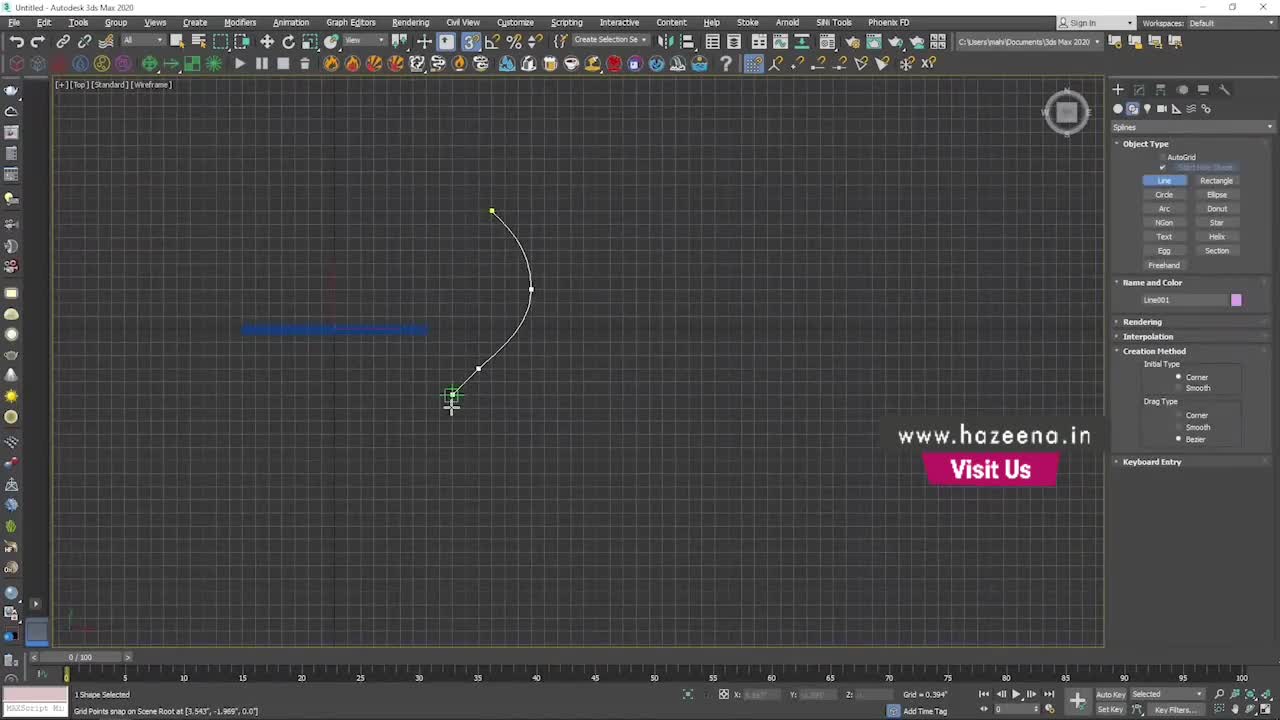Select Drag Type Bezier radio button
Image resolution: width=1280 pixels, height=720 pixels.
tap(1178, 439)
